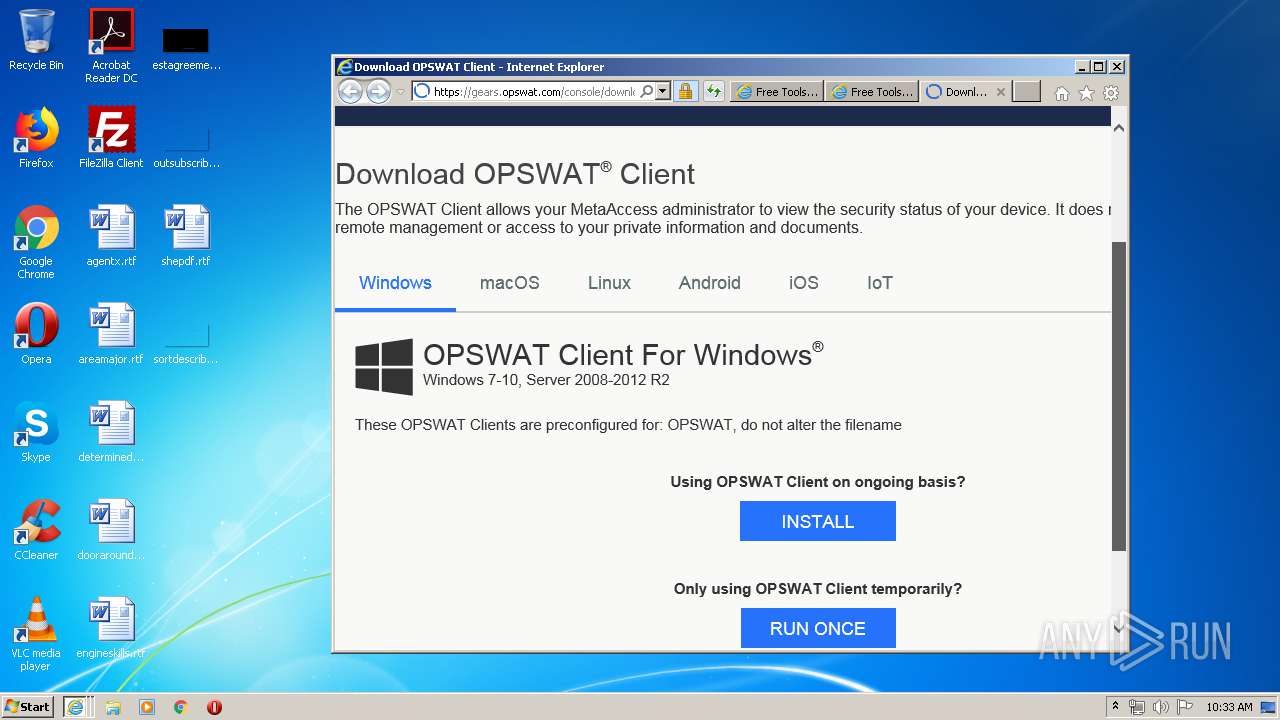Viewport: 1280px width, 720px height.
Task: Select FileZilla Client desktop icon
Action: point(111,138)
